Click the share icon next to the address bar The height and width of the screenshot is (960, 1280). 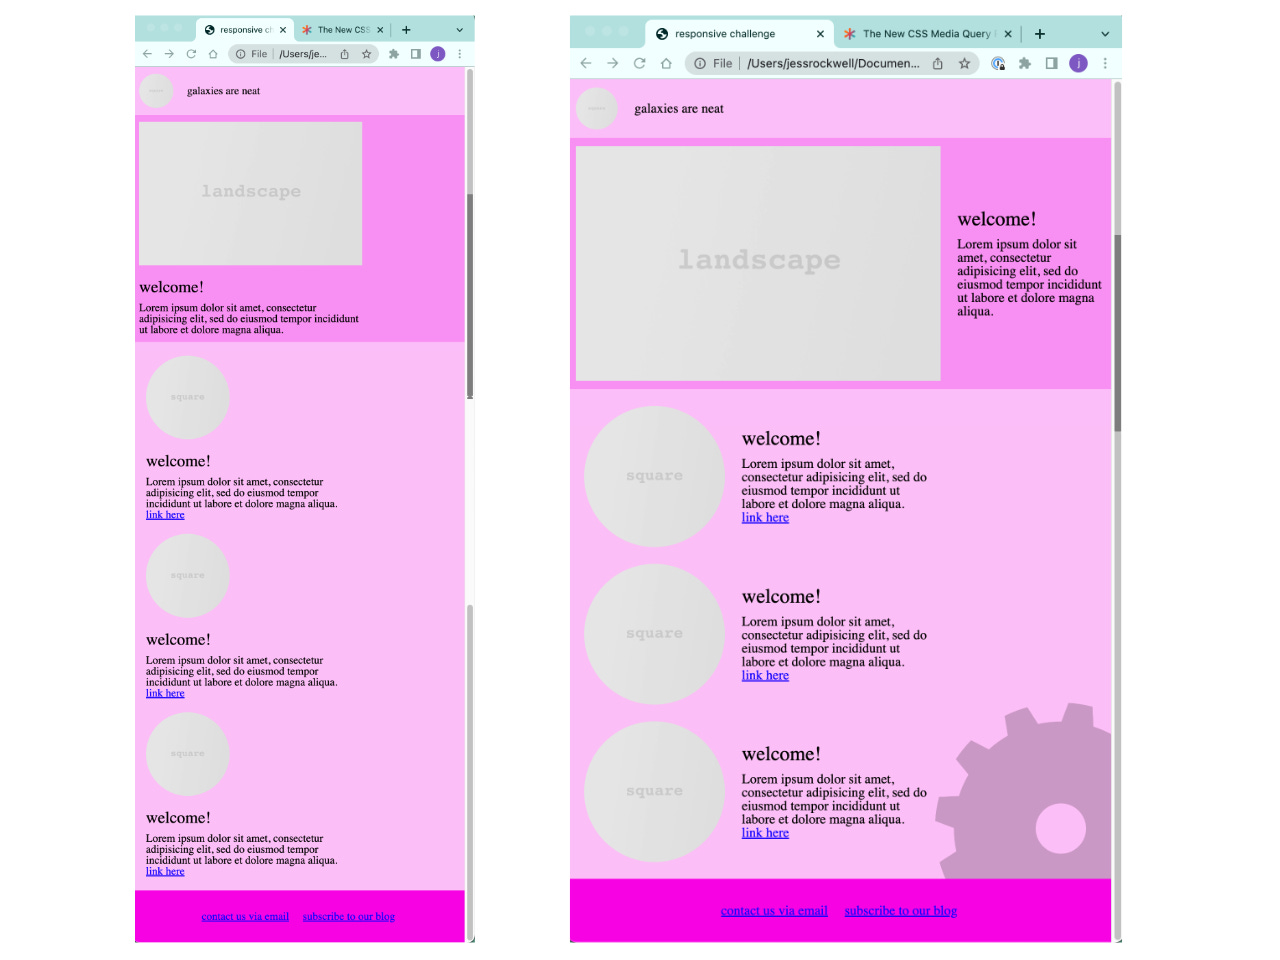coord(937,63)
